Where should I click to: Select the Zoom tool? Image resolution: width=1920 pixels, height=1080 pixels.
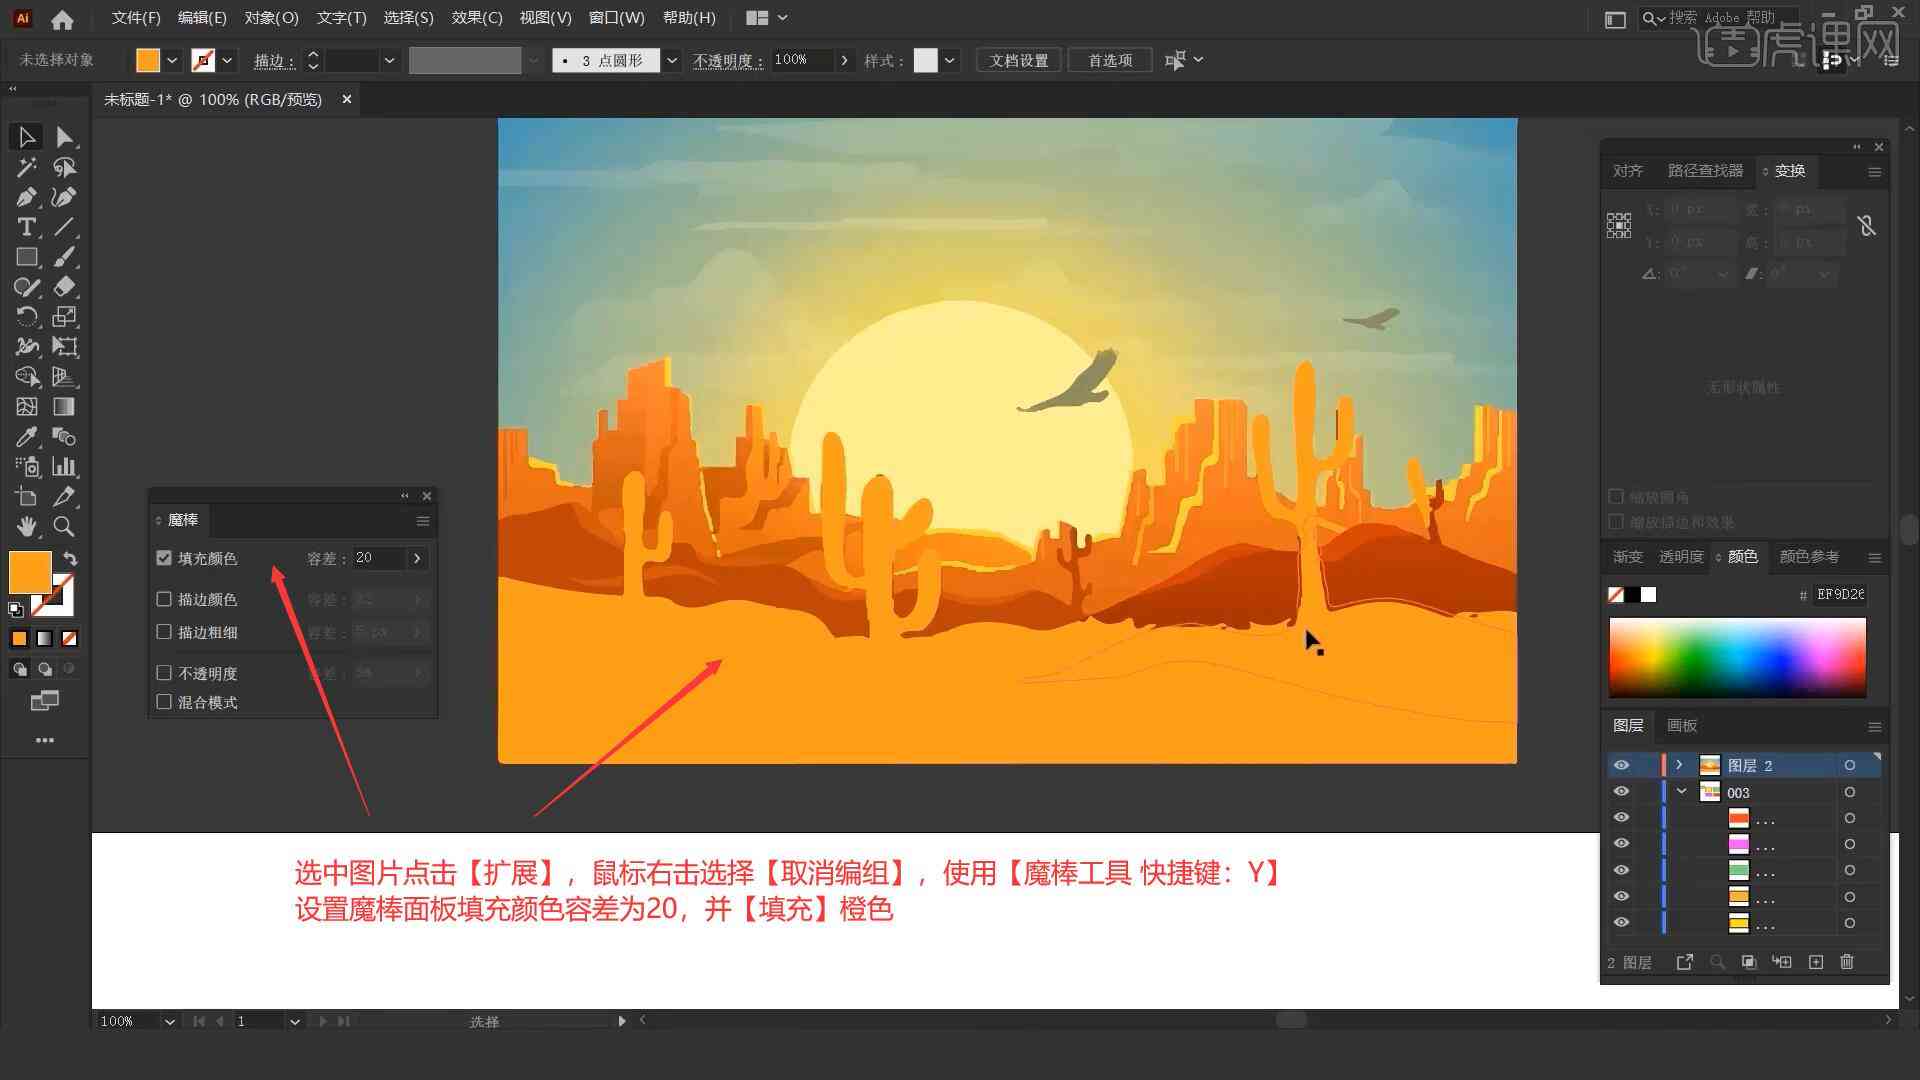tap(63, 527)
